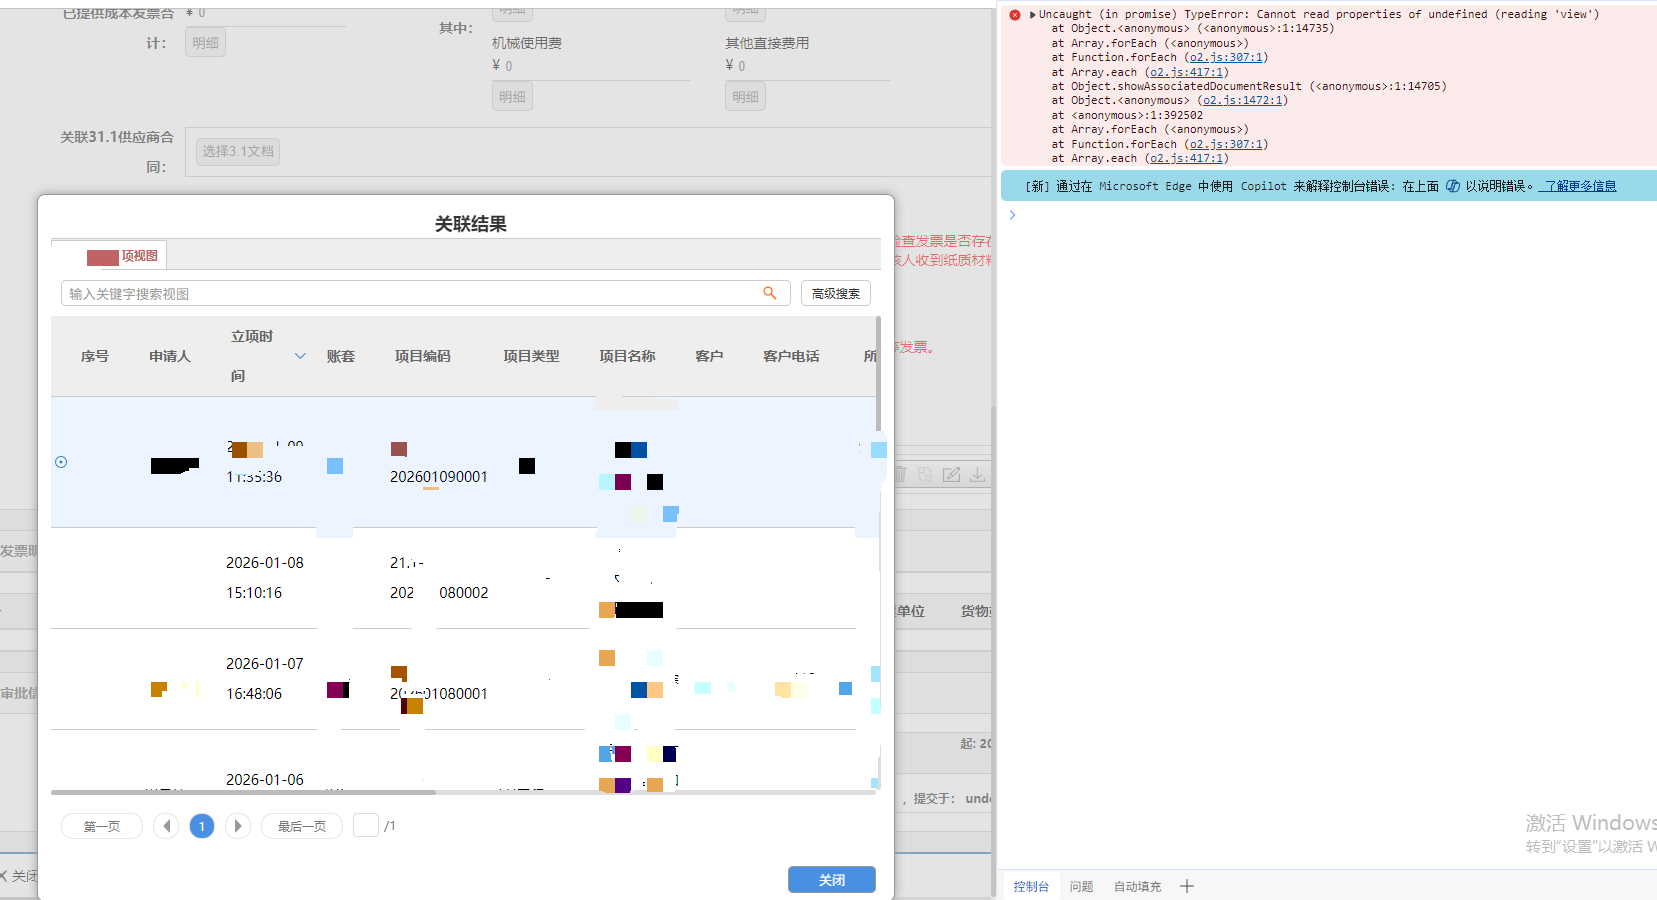
Task: Go to the previous page with the left arrow
Action: point(166,826)
